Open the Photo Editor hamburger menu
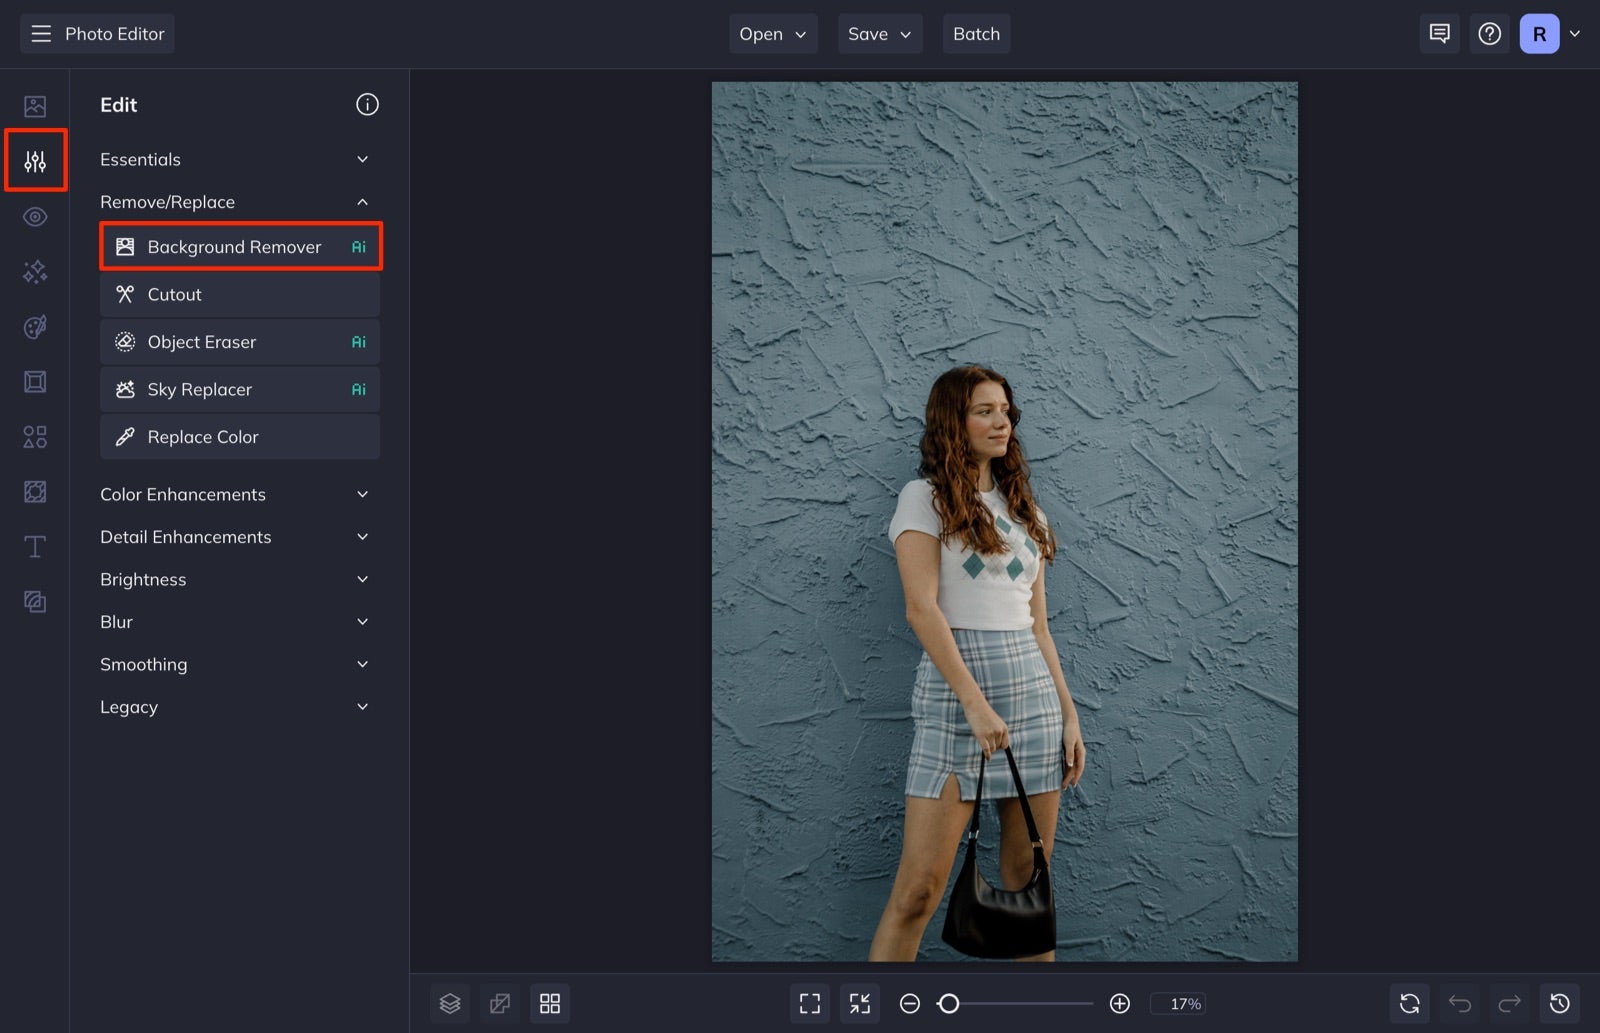The image size is (1600, 1033). pyautogui.click(x=41, y=33)
